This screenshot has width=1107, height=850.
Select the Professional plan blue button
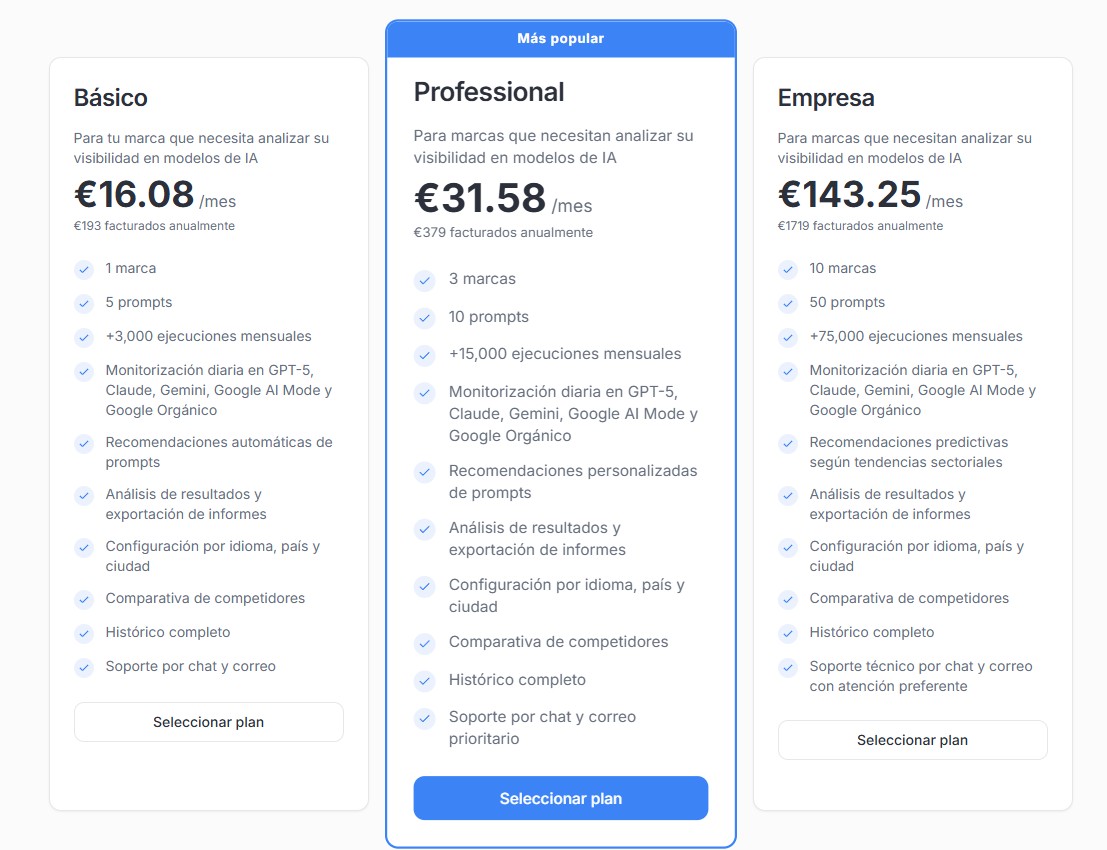pyautogui.click(x=560, y=798)
